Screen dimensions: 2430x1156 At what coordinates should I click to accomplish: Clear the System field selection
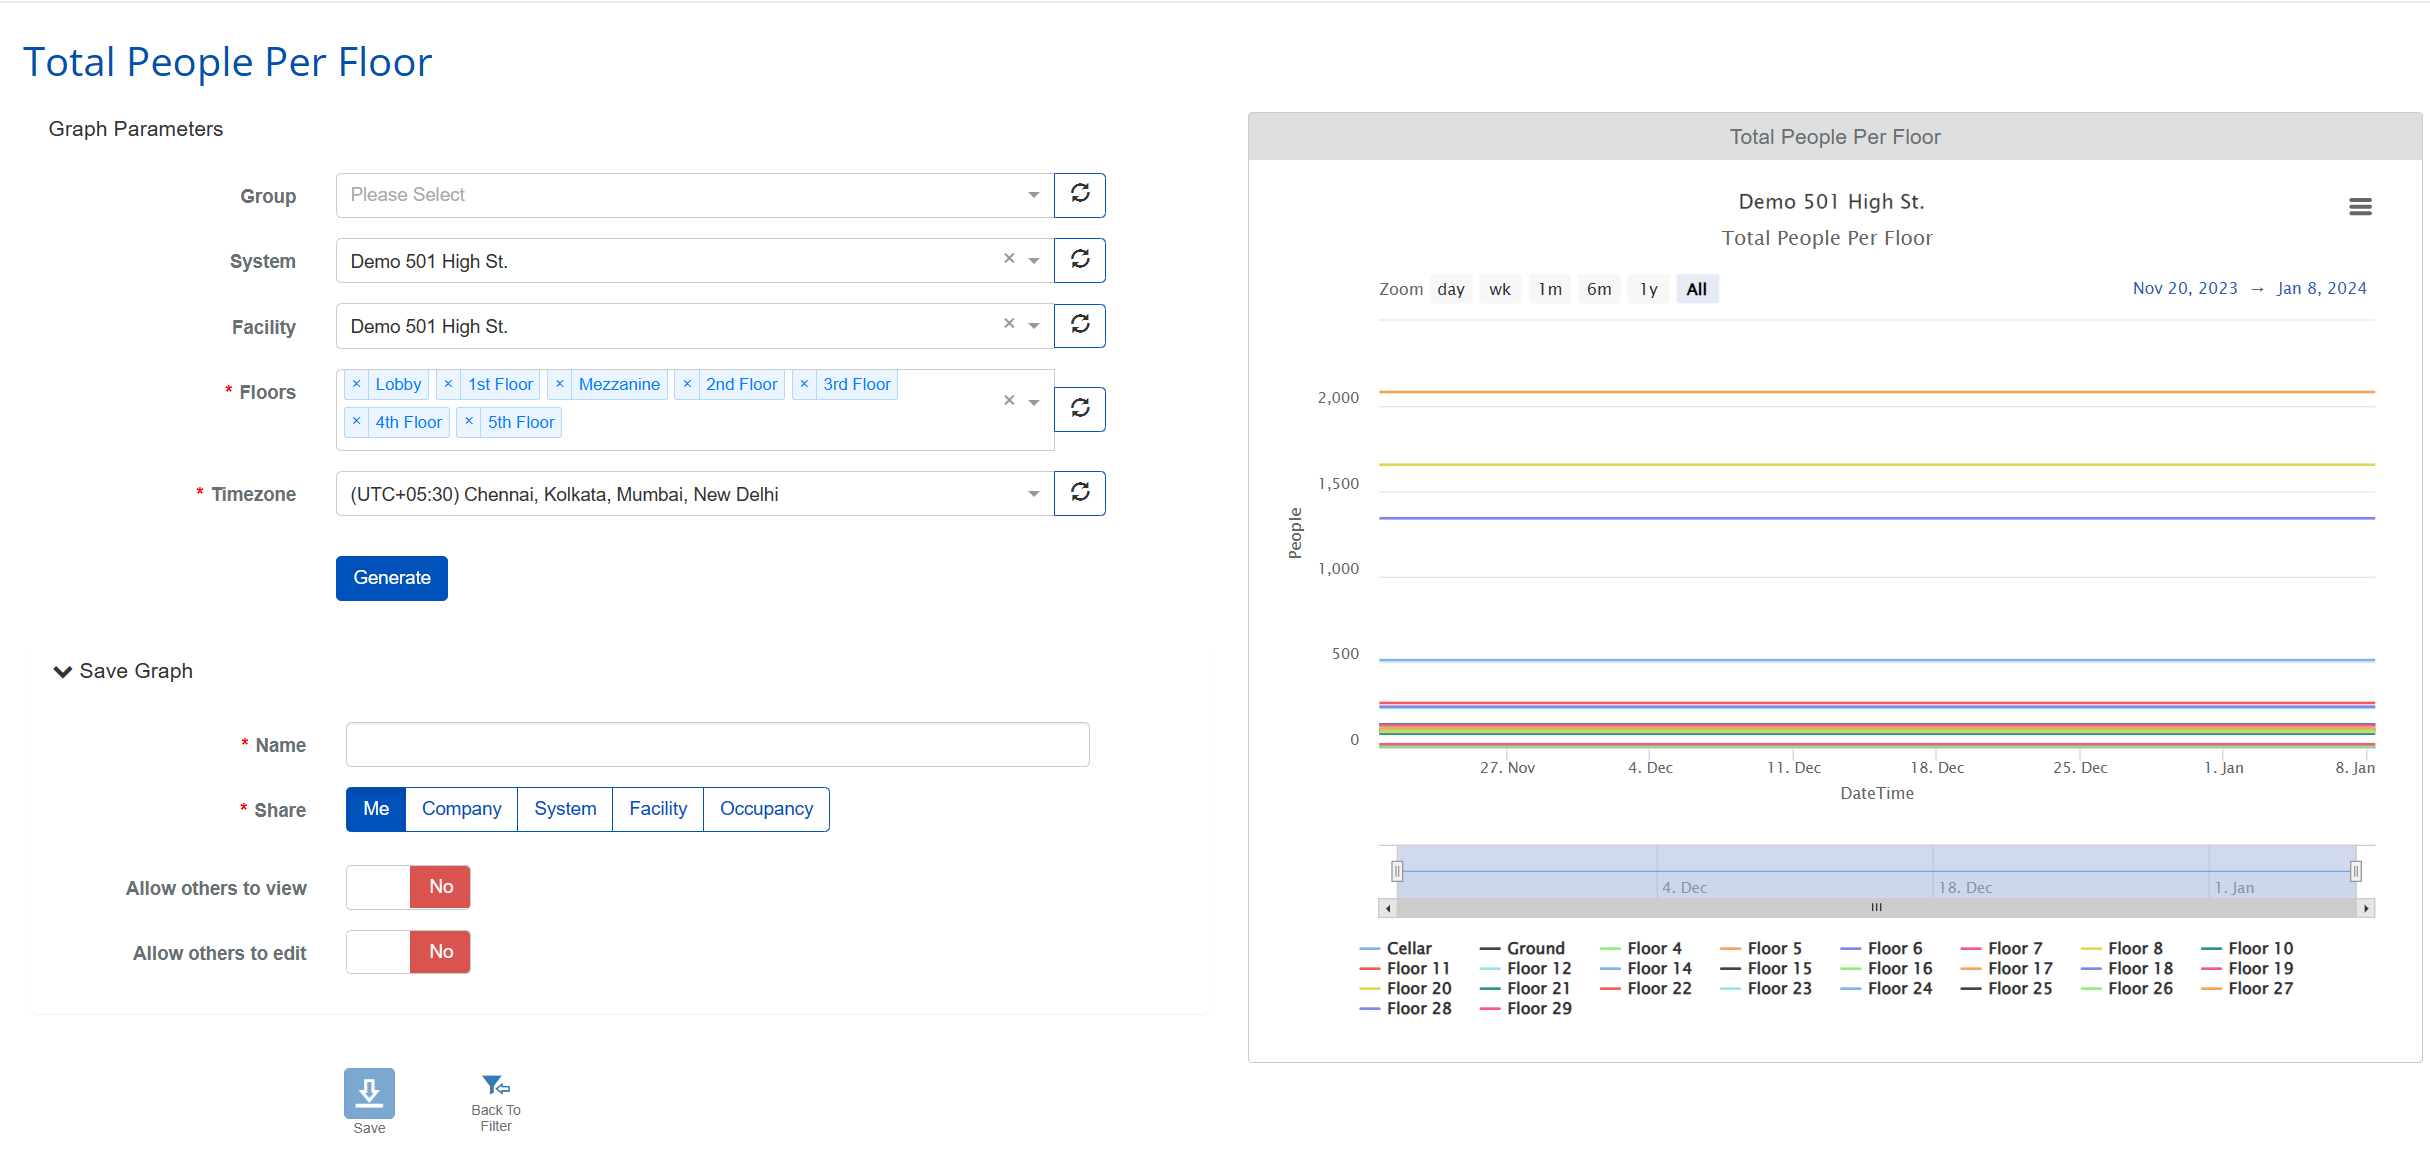[x=1009, y=259]
